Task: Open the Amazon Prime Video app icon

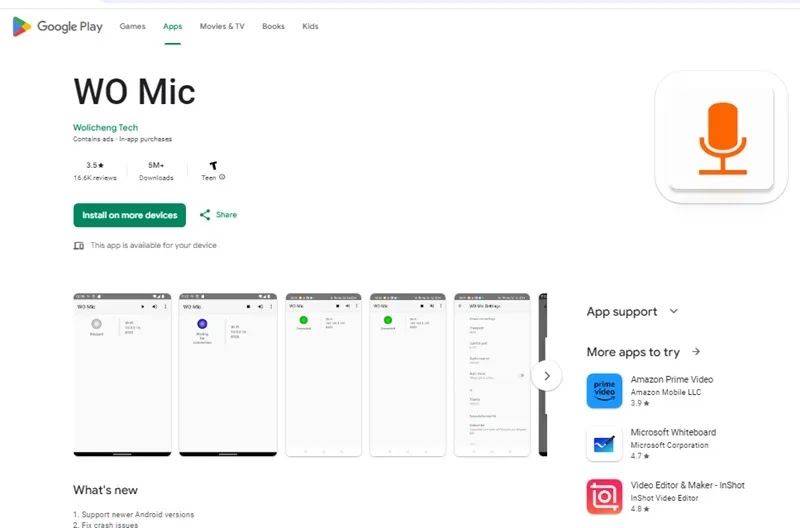Action: 605,391
